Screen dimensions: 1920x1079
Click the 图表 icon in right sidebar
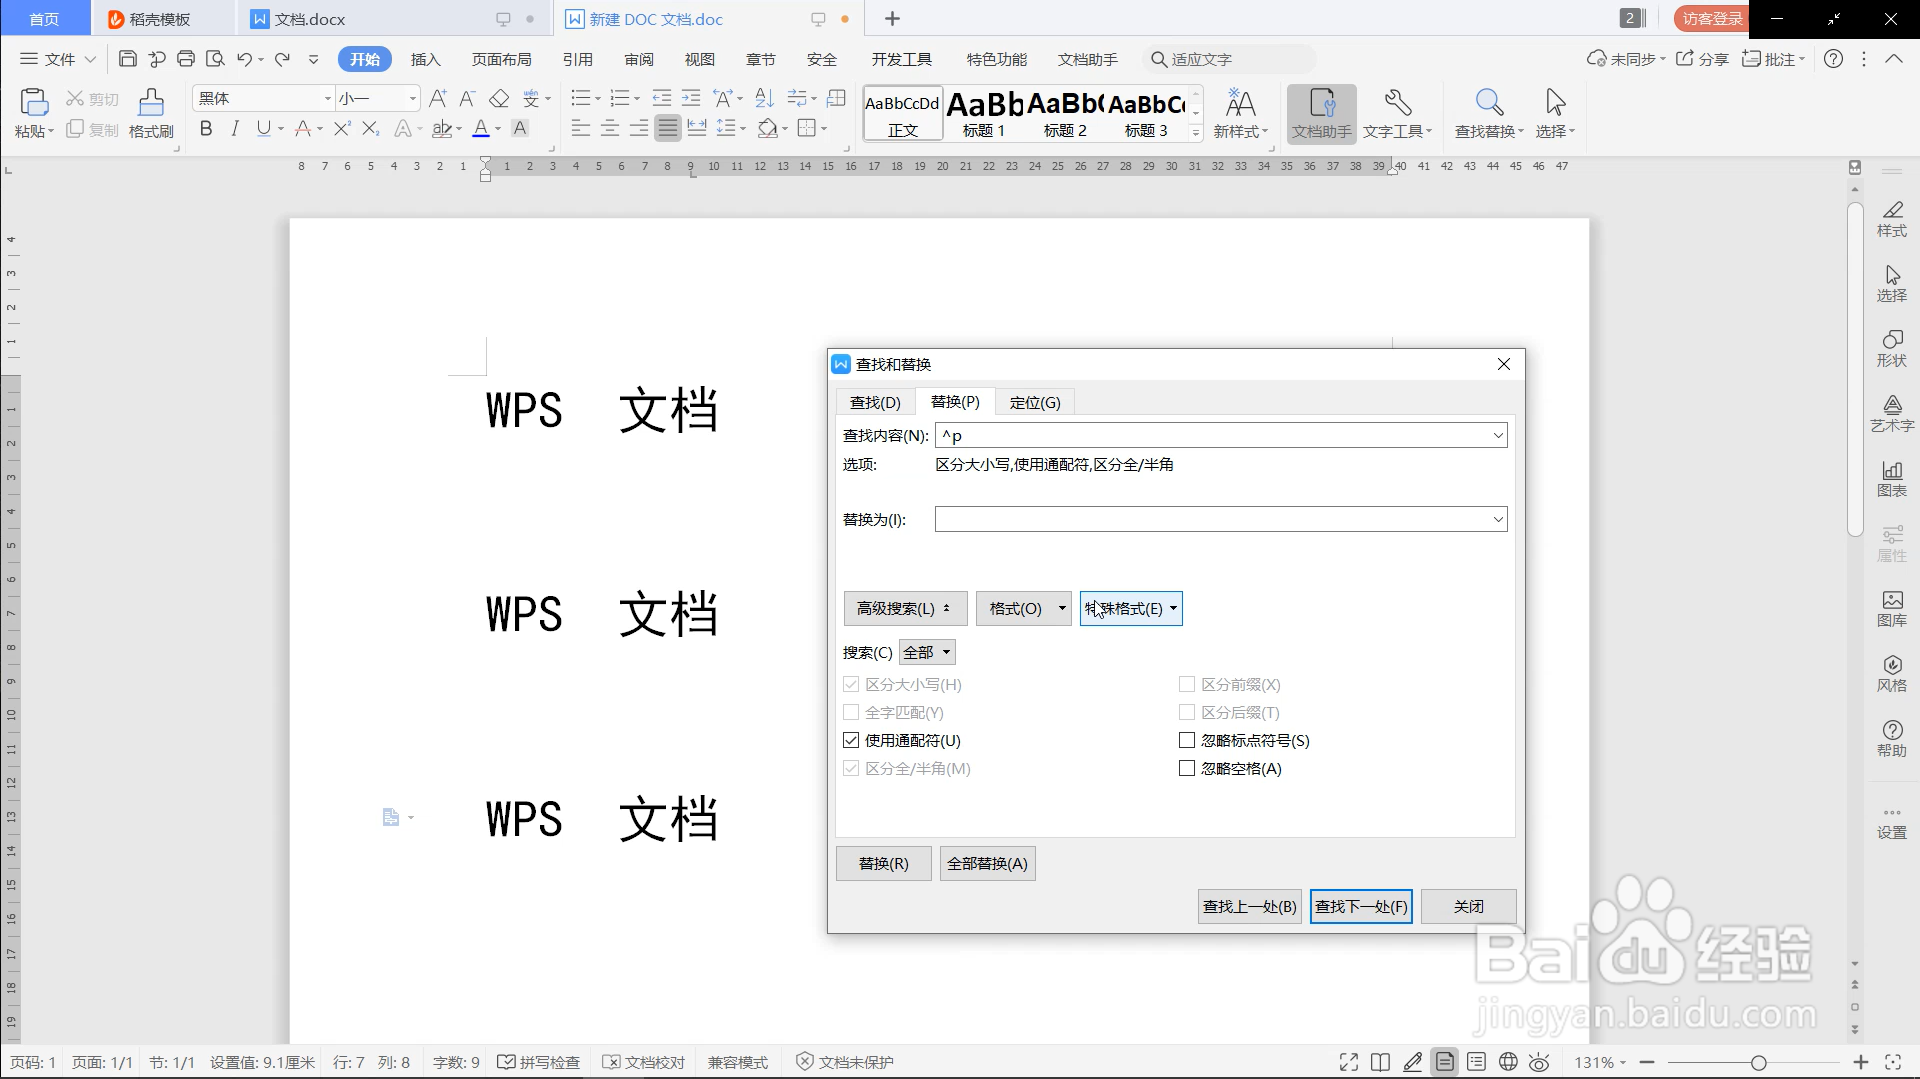coord(1892,477)
